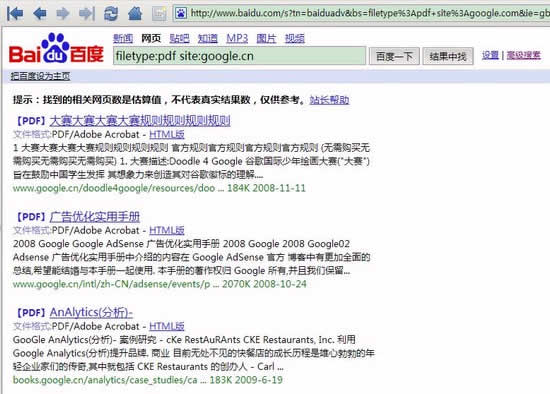Image resolution: width=550 pixels, height=394 pixels.
Task: Click the 【PDF】 tag of the AnAlytics result
Action: 31,313
